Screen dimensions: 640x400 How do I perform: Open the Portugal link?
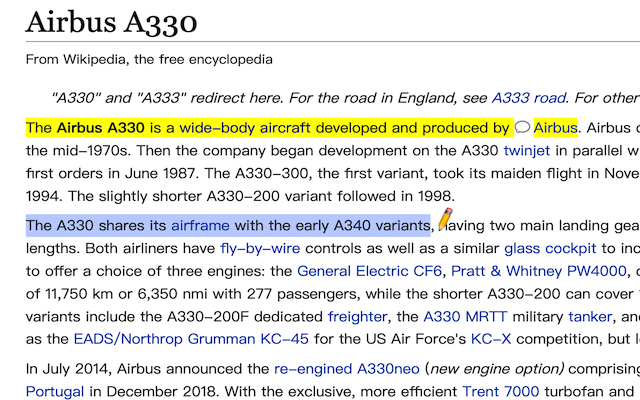click(55, 392)
